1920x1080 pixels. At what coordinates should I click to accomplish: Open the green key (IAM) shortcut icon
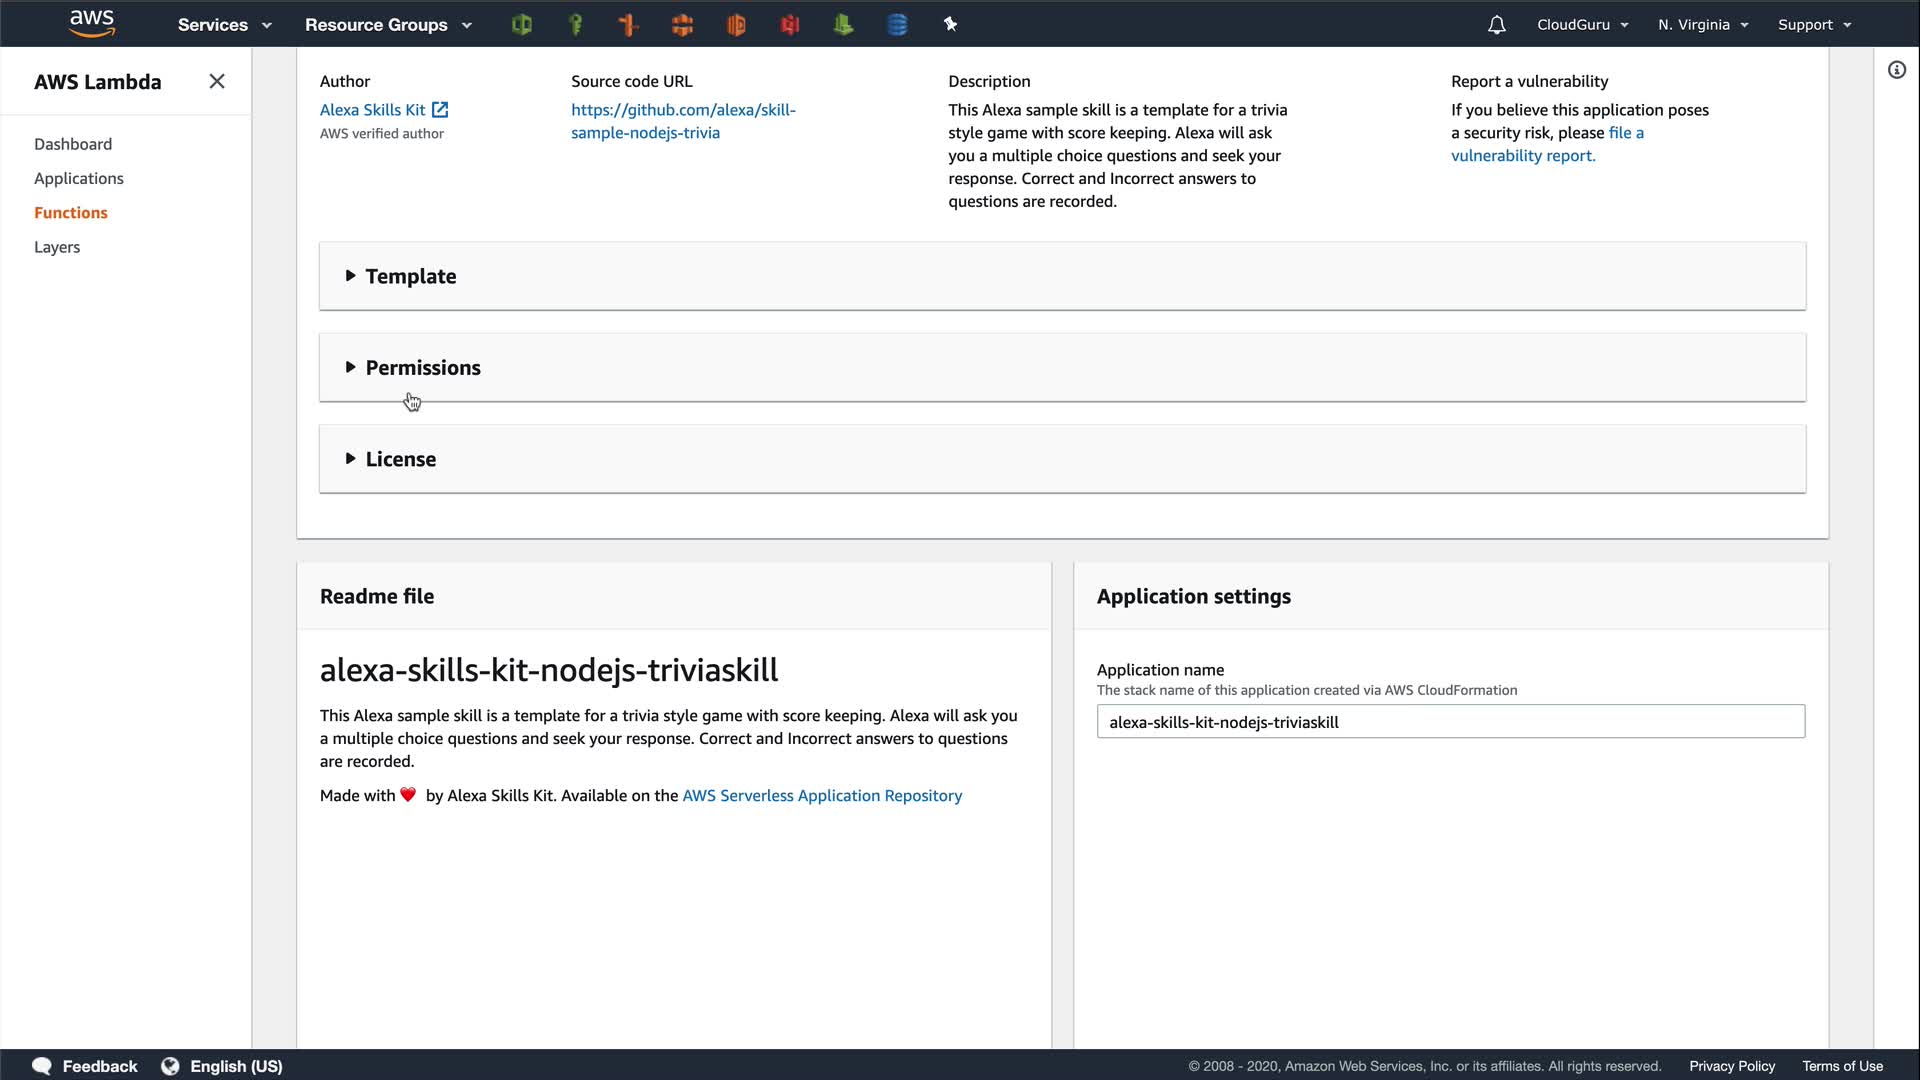tap(575, 25)
